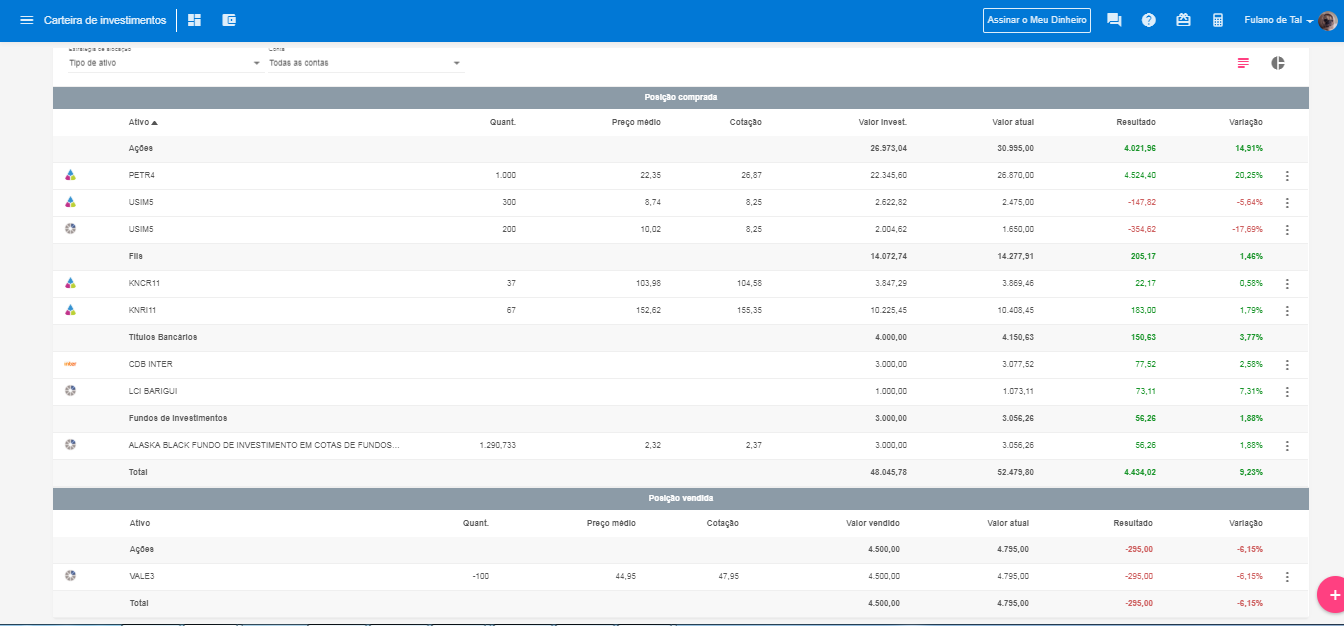Switch to pie chart view
The width and height of the screenshot is (1344, 626).
point(1278,63)
